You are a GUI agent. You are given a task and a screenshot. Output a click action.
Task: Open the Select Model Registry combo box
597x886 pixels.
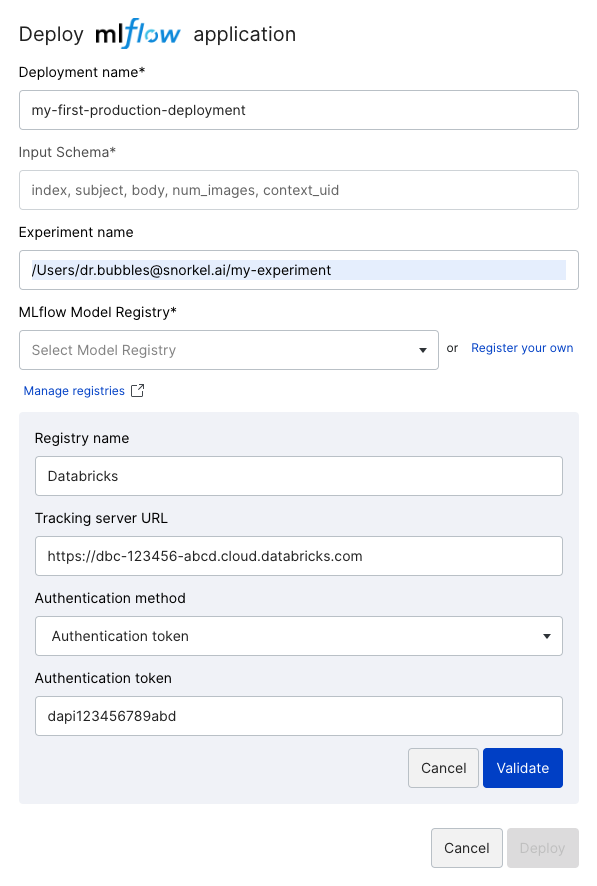point(229,350)
